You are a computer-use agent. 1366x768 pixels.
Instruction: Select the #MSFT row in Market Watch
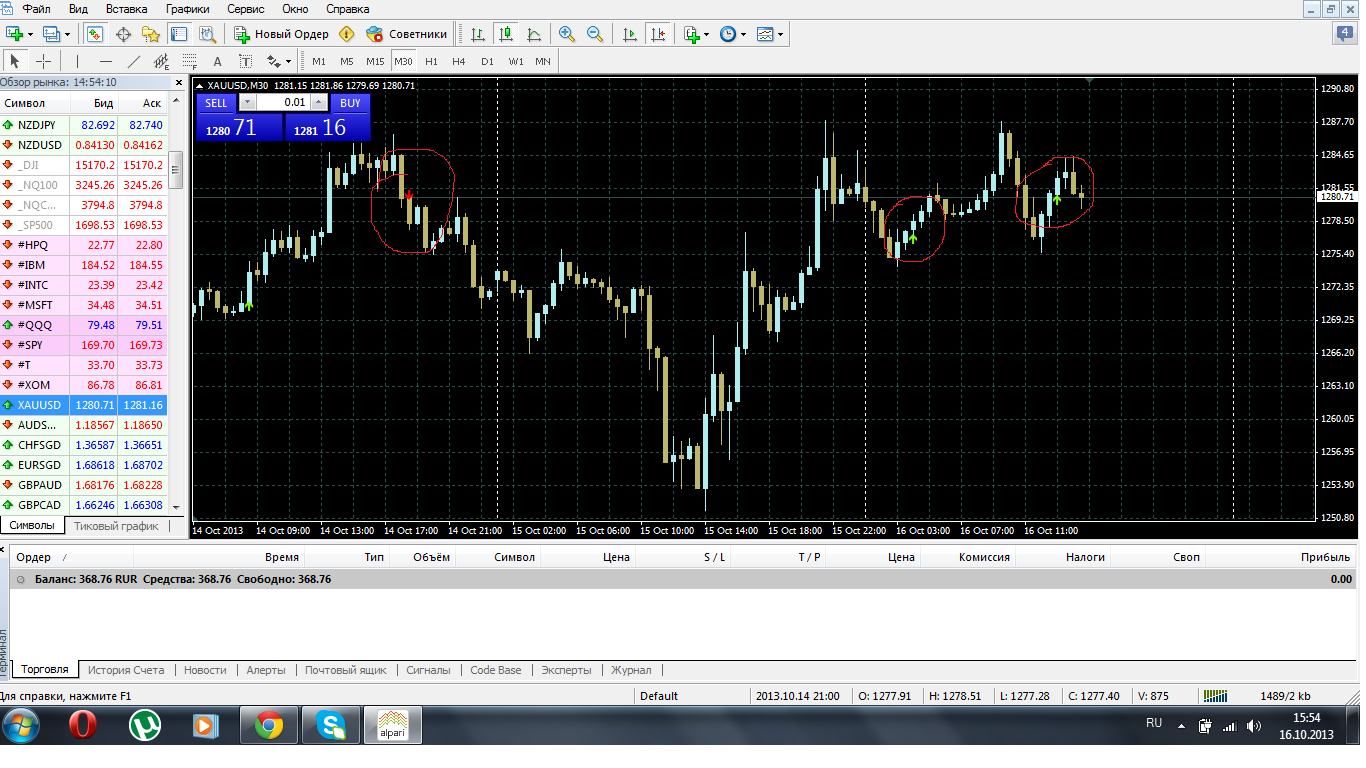pyautogui.click(x=84, y=305)
